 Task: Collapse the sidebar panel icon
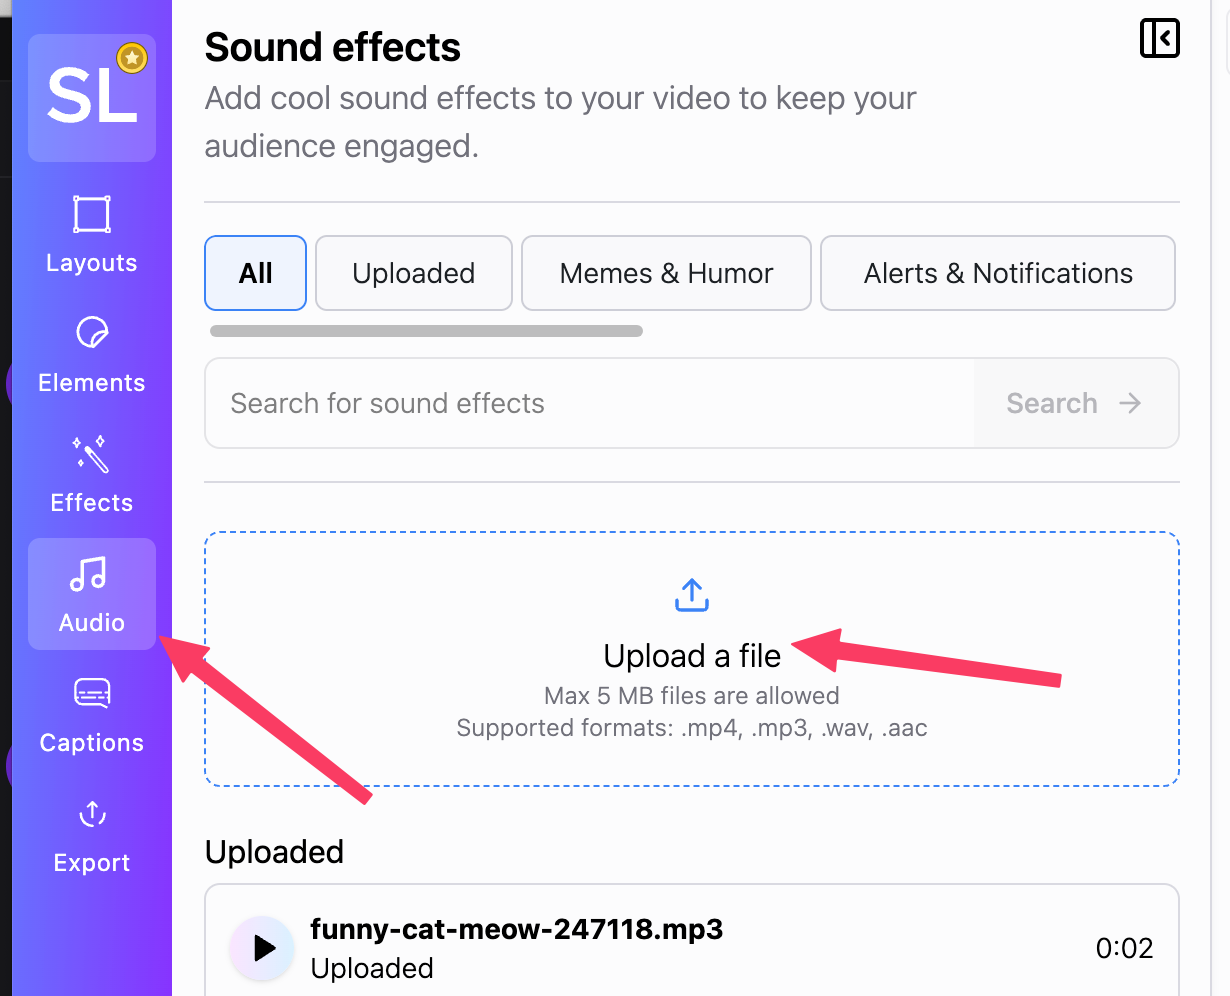point(1160,39)
